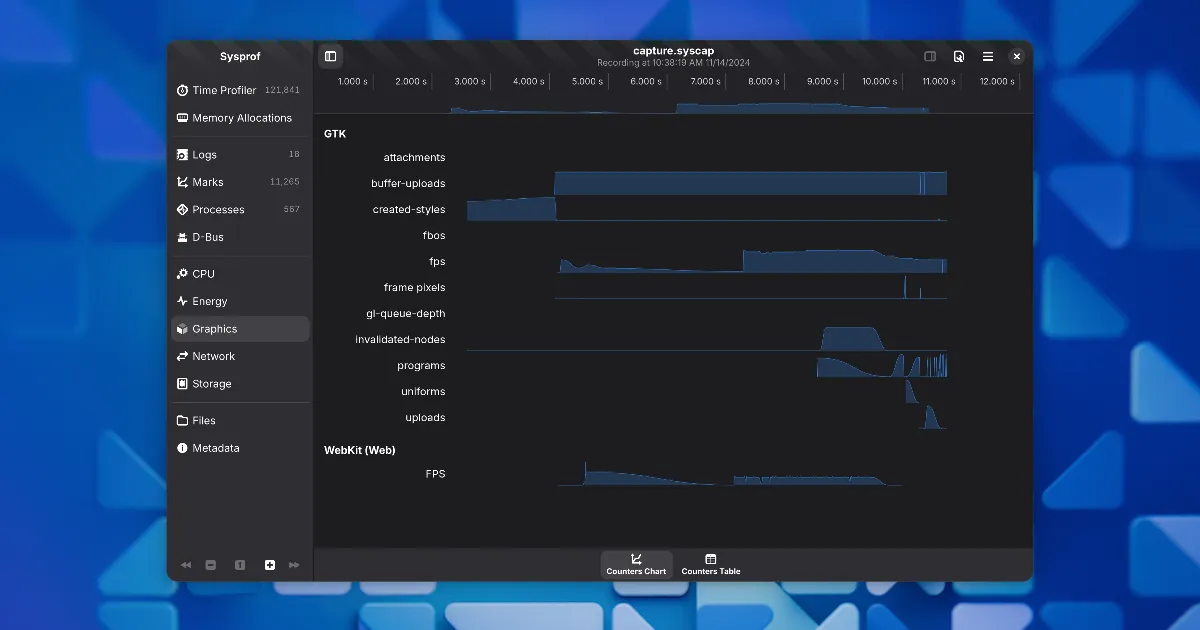Image resolution: width=1200 pixels, height=630 pixels.
Task: Switch to the Counters Table tab
Action: [711, 565]
